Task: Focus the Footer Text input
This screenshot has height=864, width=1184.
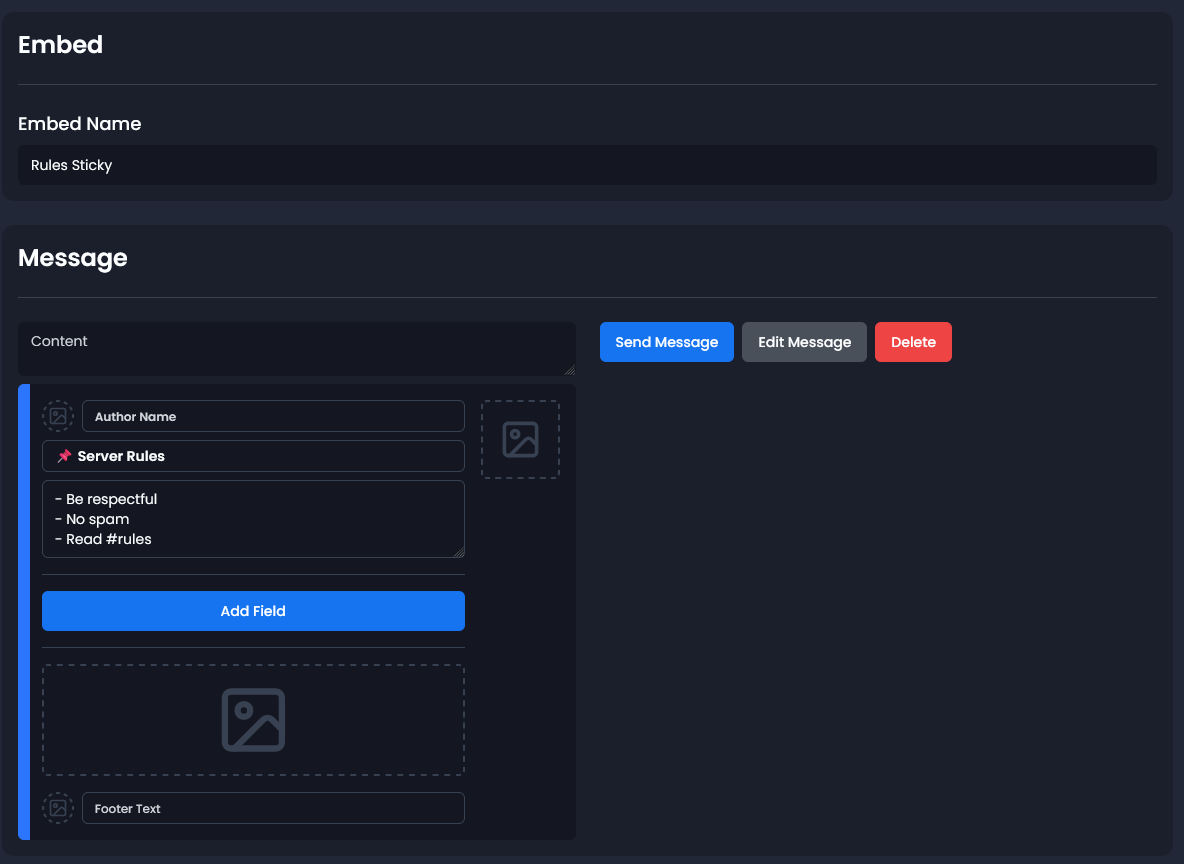Action: 273,808
